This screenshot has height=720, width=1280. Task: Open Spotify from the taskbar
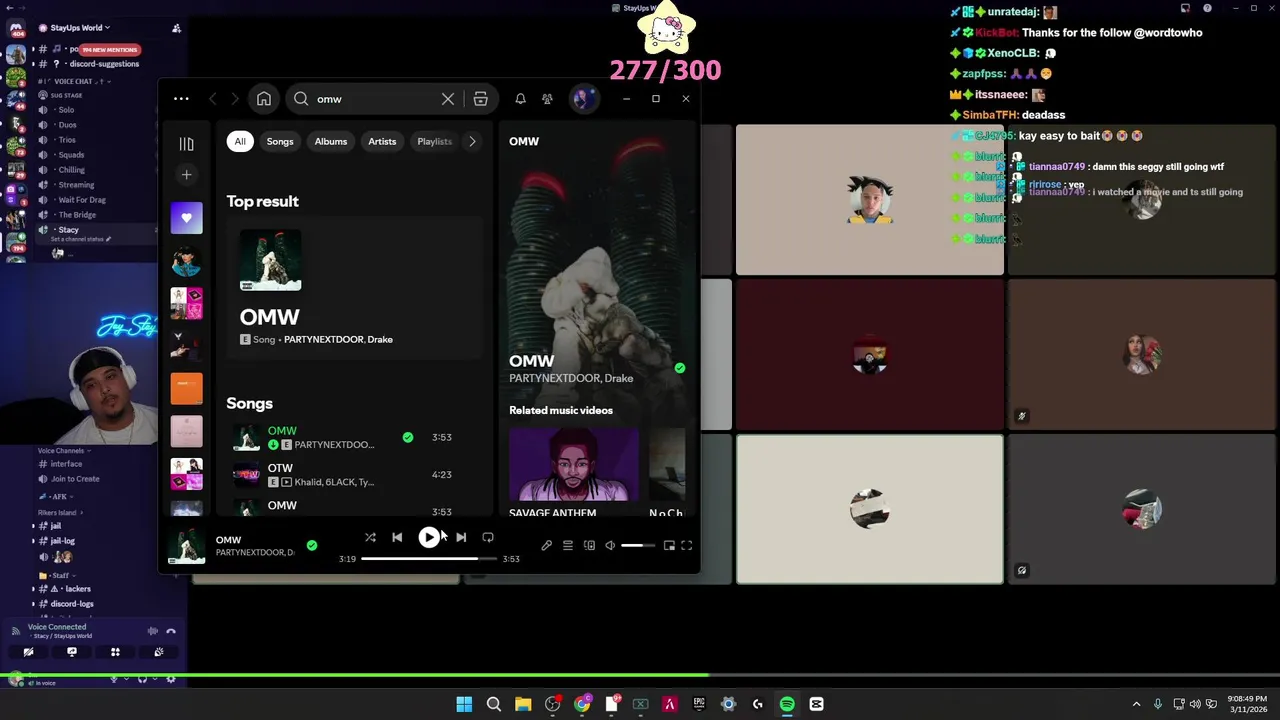pyautogui.click(x=787, y=704)
